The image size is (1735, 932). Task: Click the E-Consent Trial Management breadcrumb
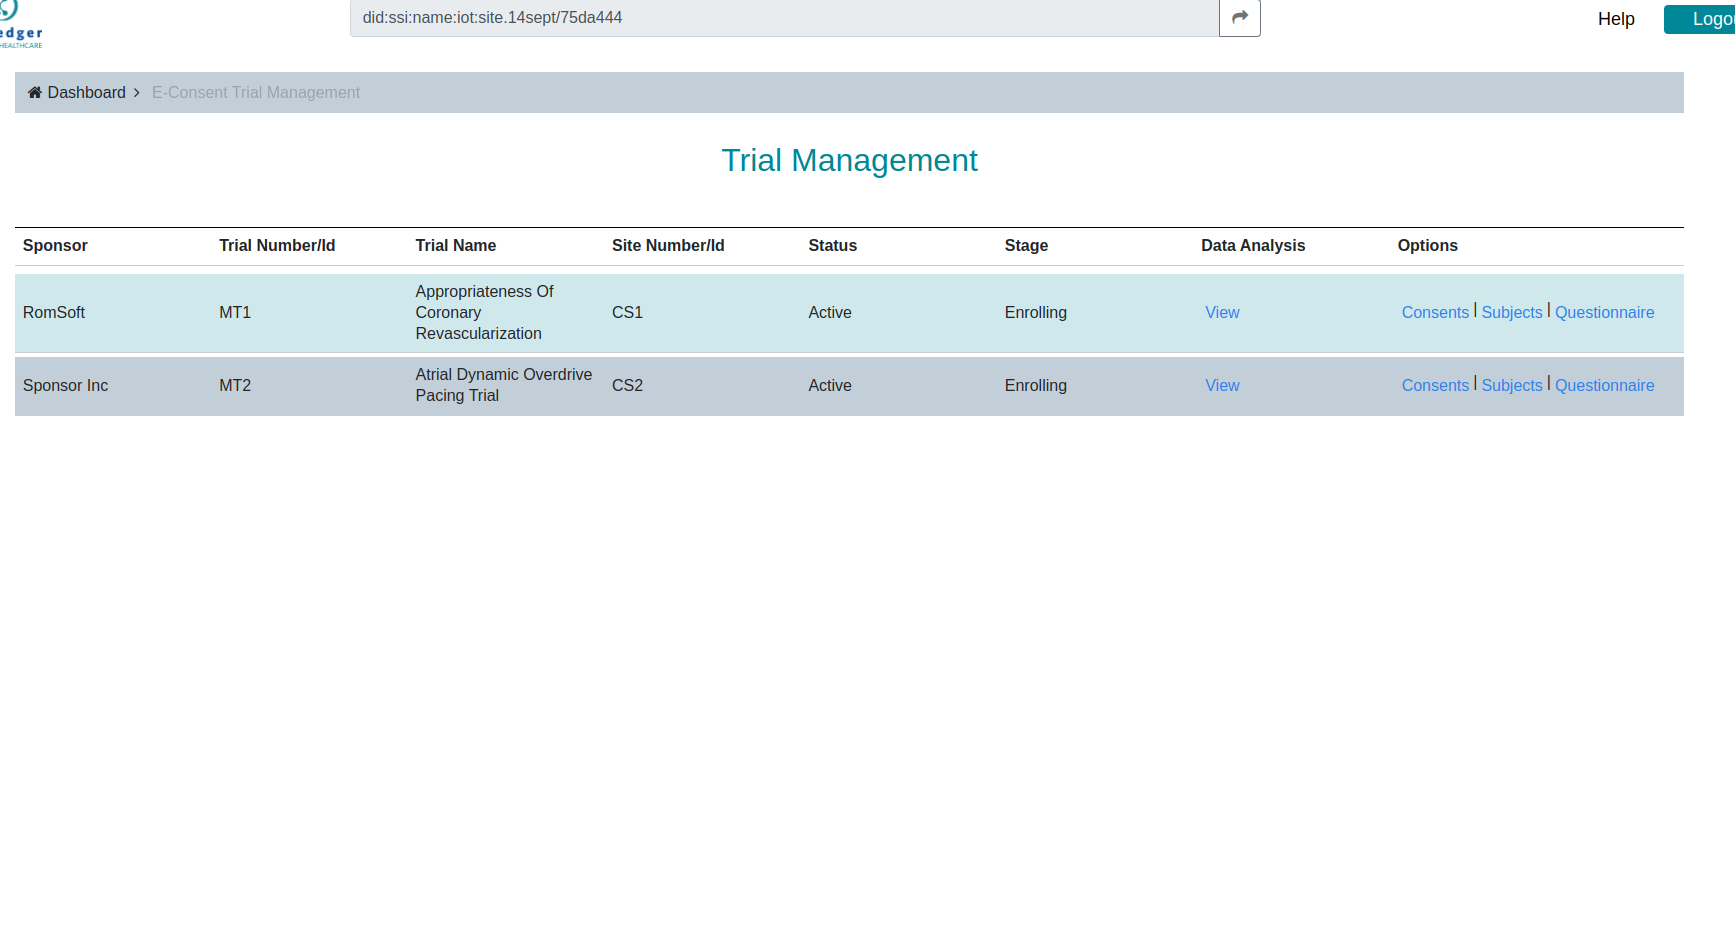coord(256,92)
